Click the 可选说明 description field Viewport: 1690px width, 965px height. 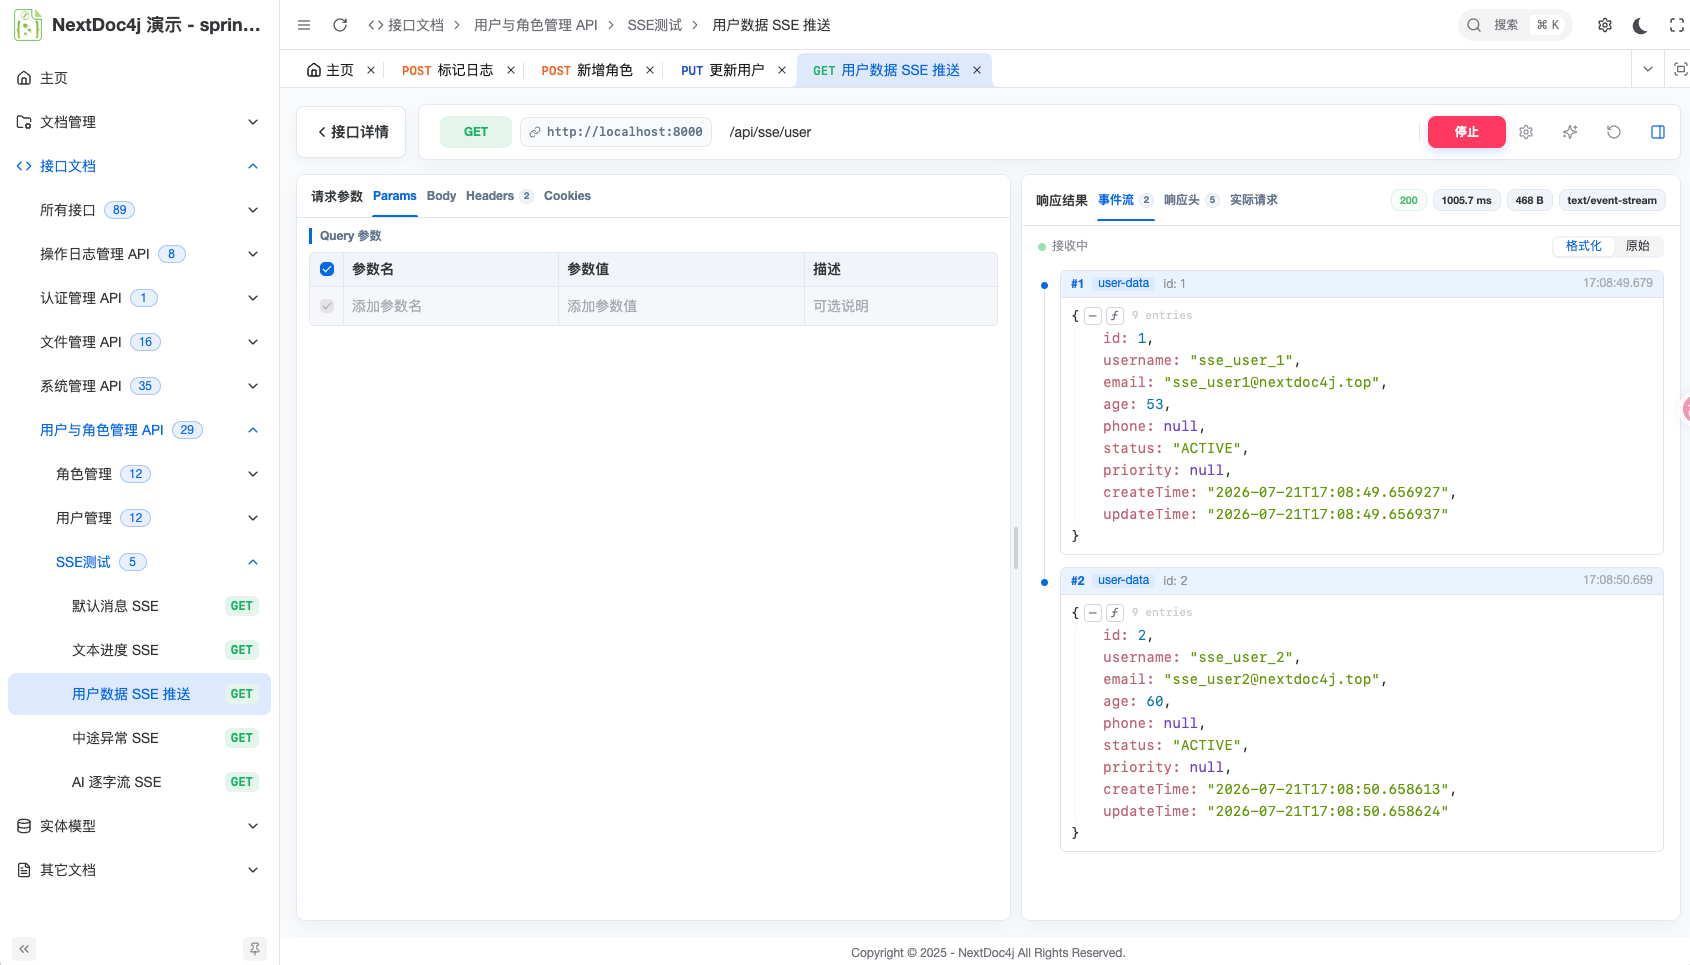pos(900,306)
